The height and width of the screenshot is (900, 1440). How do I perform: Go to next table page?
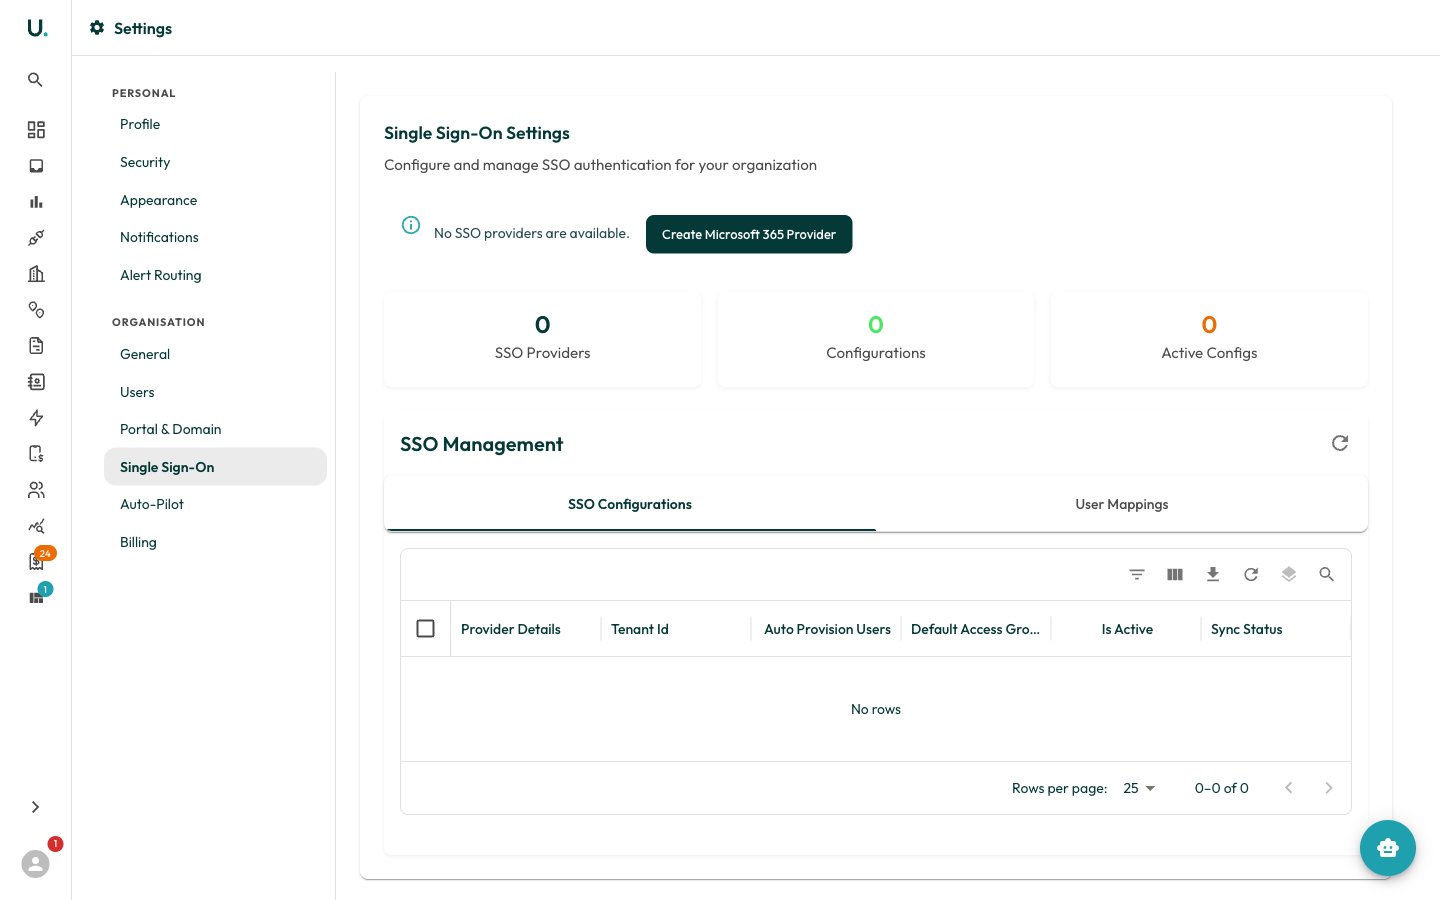[1329, 788]
